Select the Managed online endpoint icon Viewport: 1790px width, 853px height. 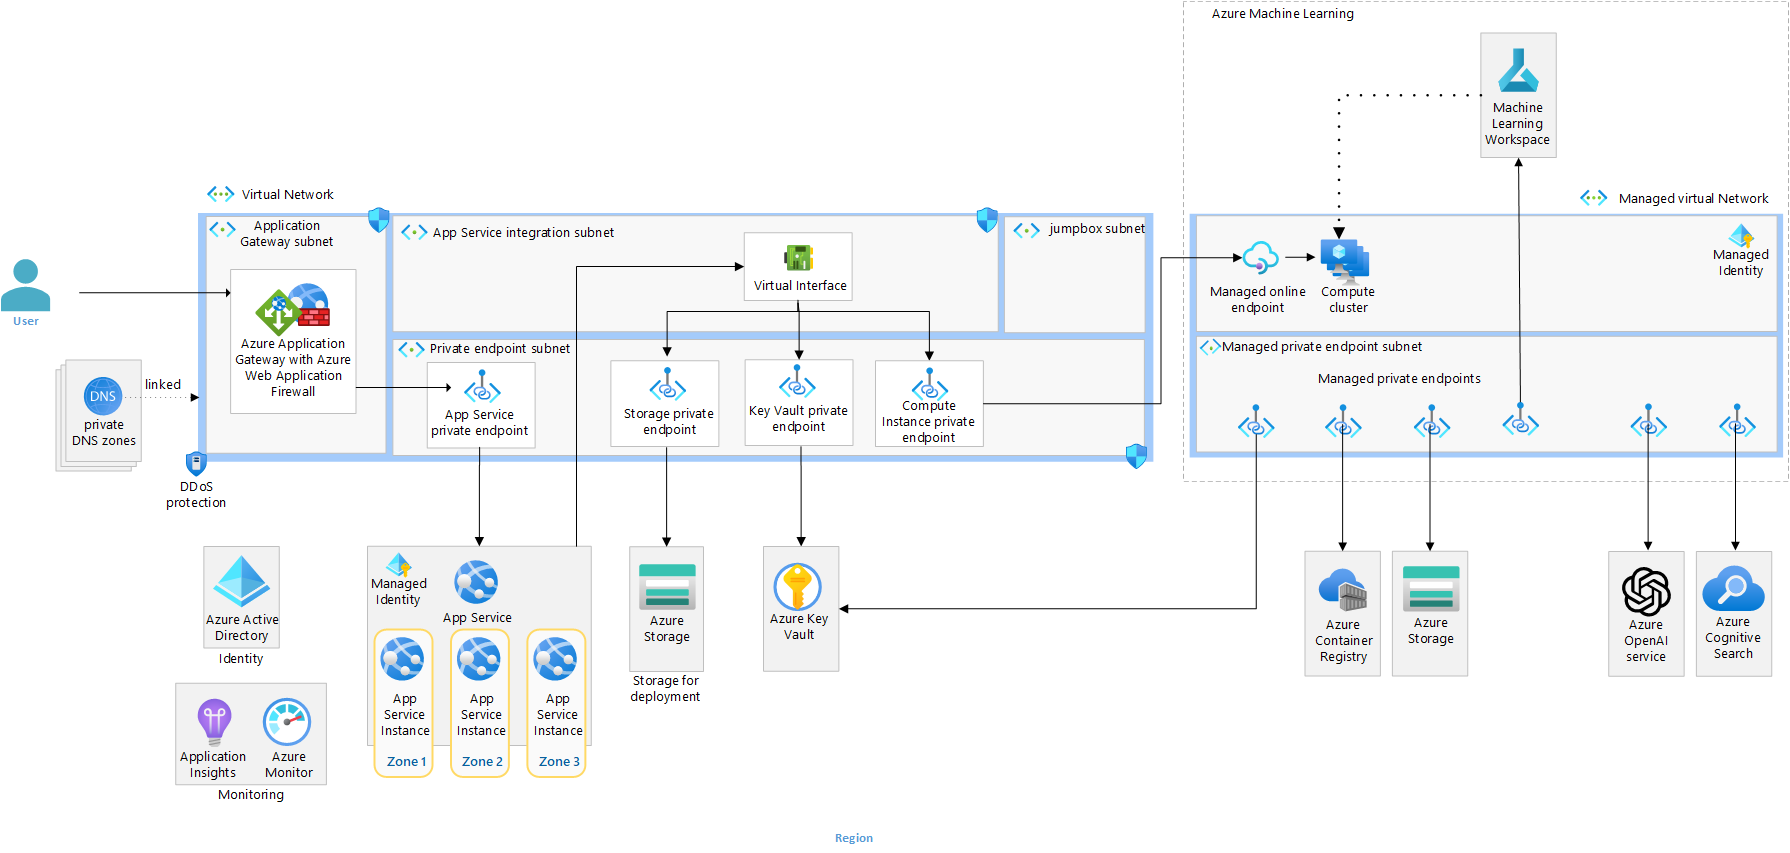1260,258
